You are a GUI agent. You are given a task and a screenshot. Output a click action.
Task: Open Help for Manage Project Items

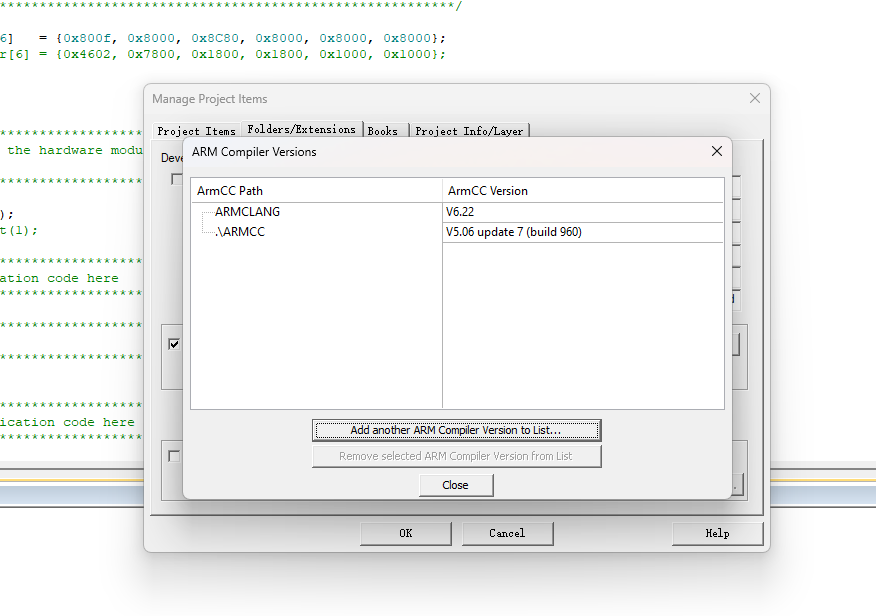coord(717,533)
